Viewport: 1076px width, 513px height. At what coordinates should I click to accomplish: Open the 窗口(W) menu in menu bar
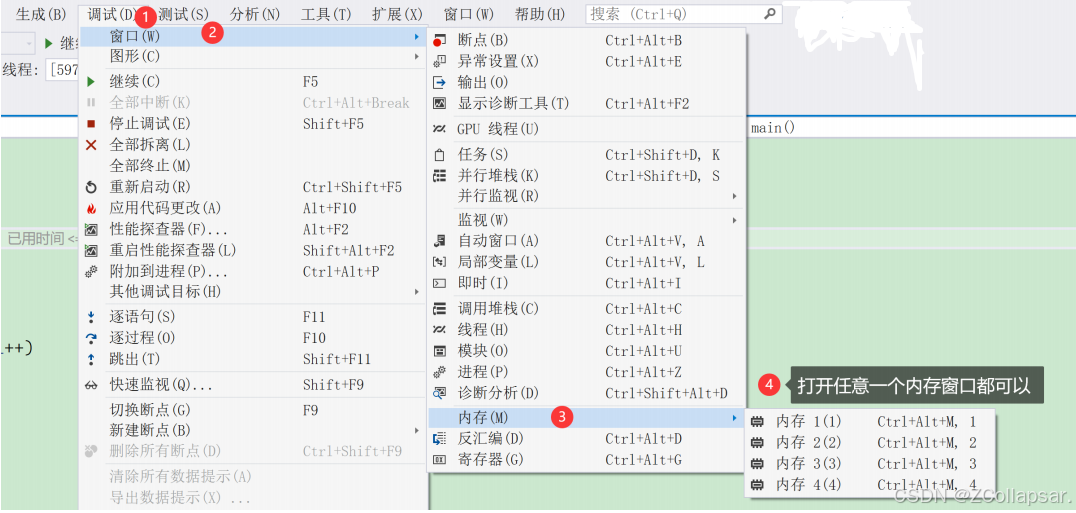pos(469,14)
